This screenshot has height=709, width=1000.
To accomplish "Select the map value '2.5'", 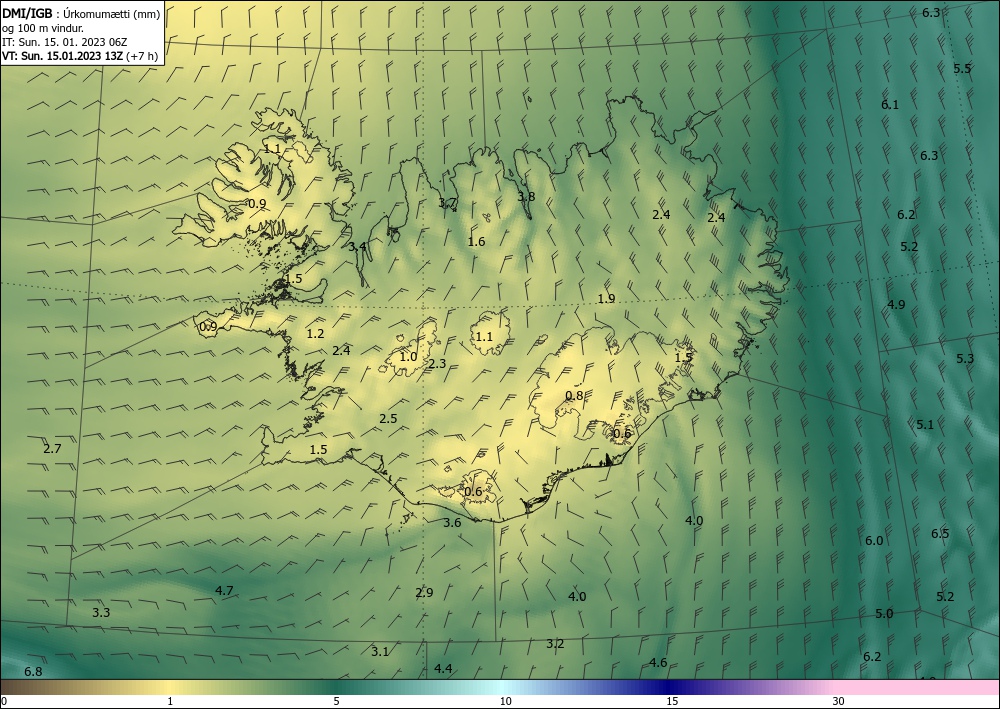I will click(388, 419).
